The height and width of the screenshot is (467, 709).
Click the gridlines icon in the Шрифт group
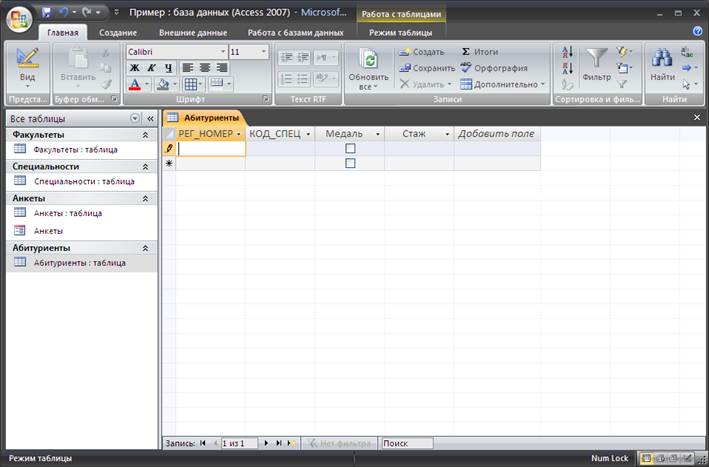(190, 84)
